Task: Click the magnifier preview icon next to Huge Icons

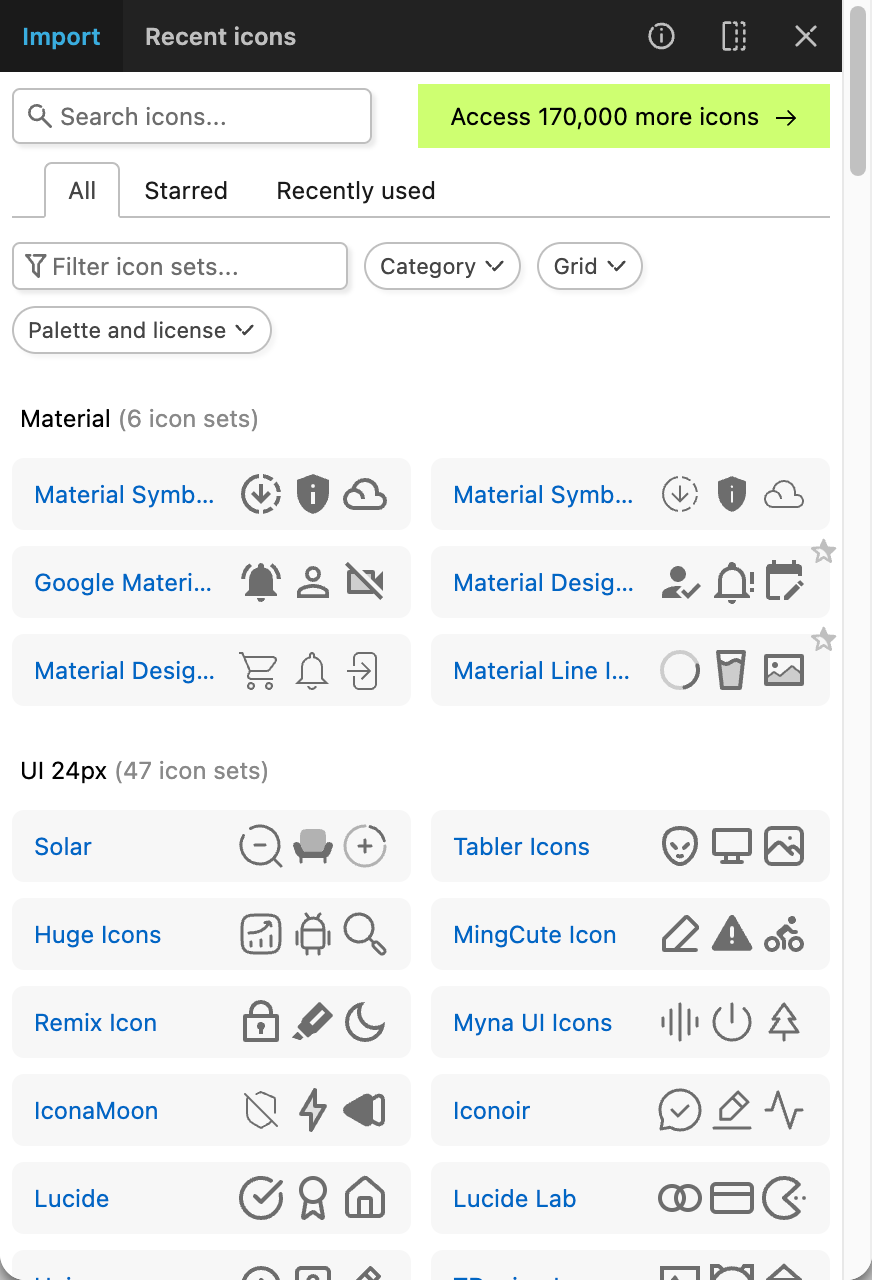Action: (x=364, y=934)
